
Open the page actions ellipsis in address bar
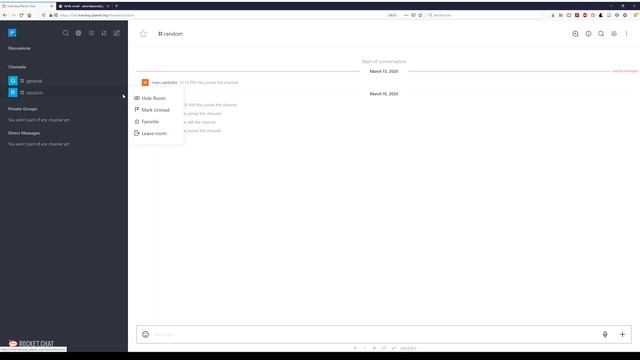point(406,15)
